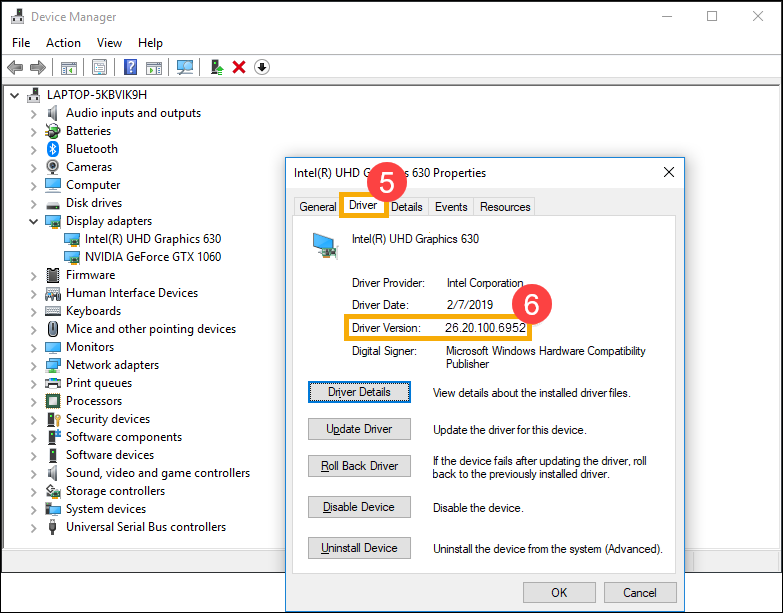
Task: Click the Back arrow in the toolbar
Action: coord(15,67)
